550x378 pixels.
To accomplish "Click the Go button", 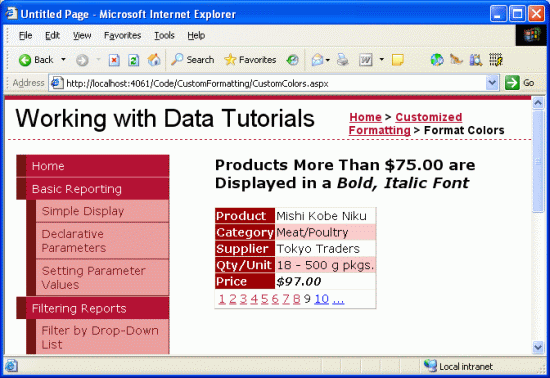I will (520, 83).
